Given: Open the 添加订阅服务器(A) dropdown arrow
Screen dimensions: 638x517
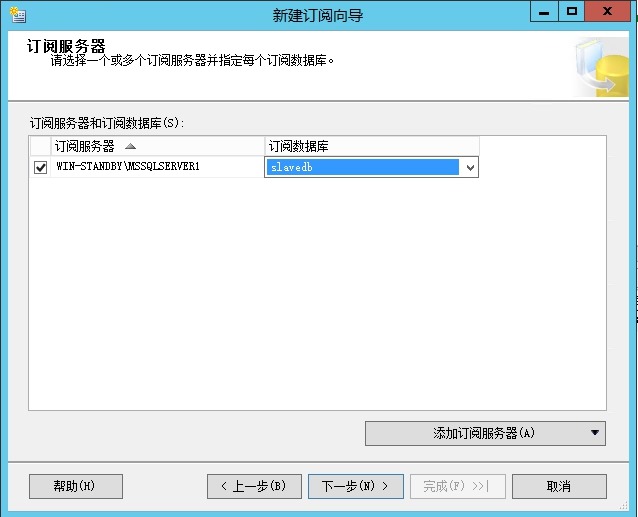Looking at the screenshot, I should pos(596,433).
